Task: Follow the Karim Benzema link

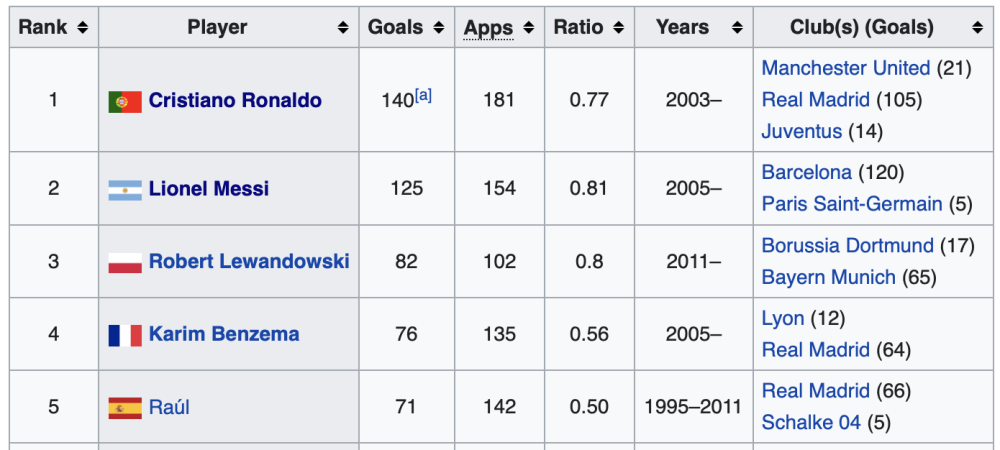Action: click(224, 334)
